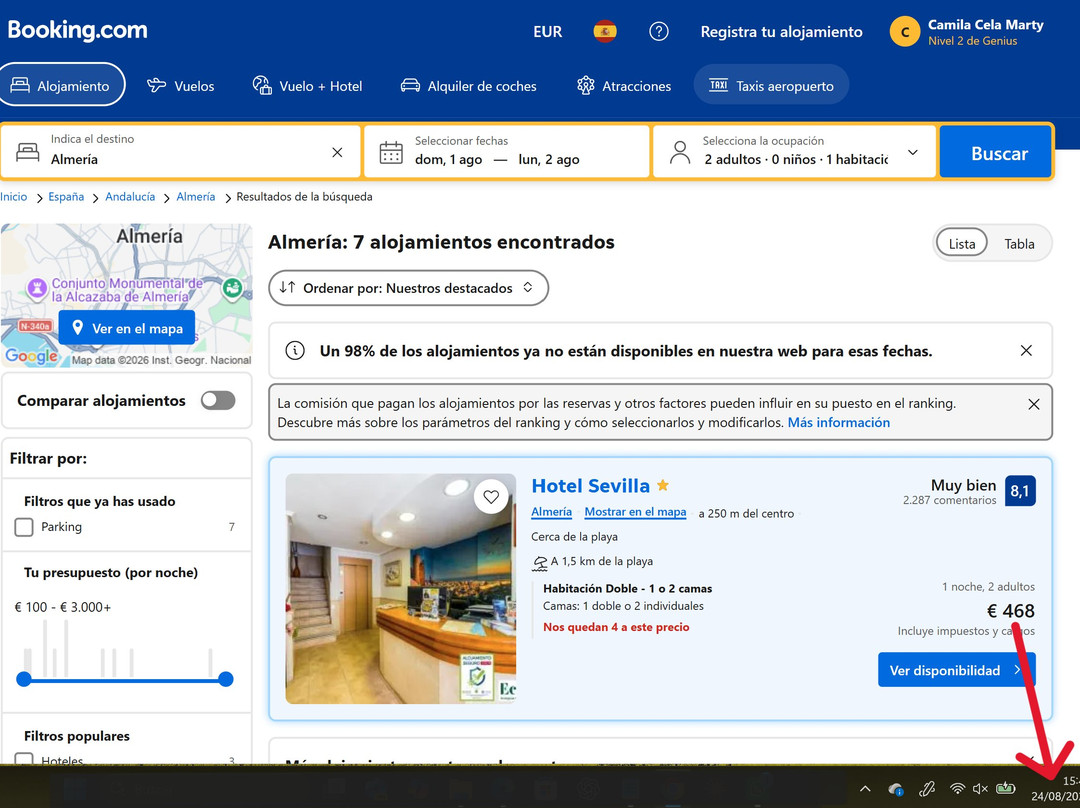Click the beach distance umbrella icon
Viewport: 1080px width, 808px height.
pos(540,563)
